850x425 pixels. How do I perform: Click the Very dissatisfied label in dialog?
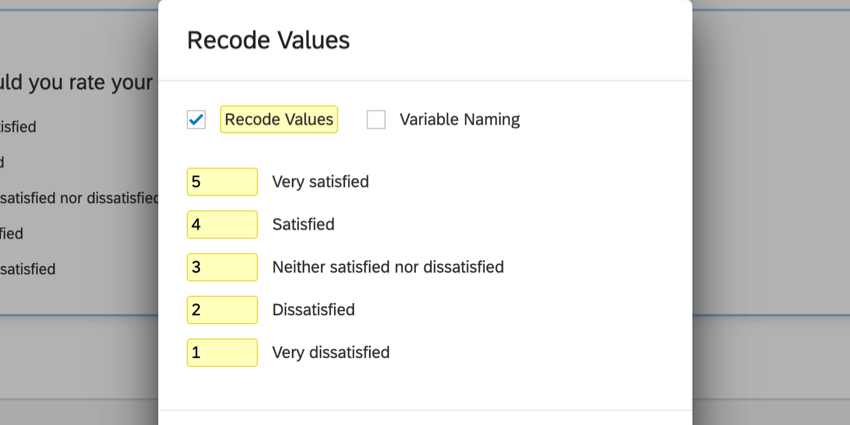pyautogui.click(x=330, y=352)
